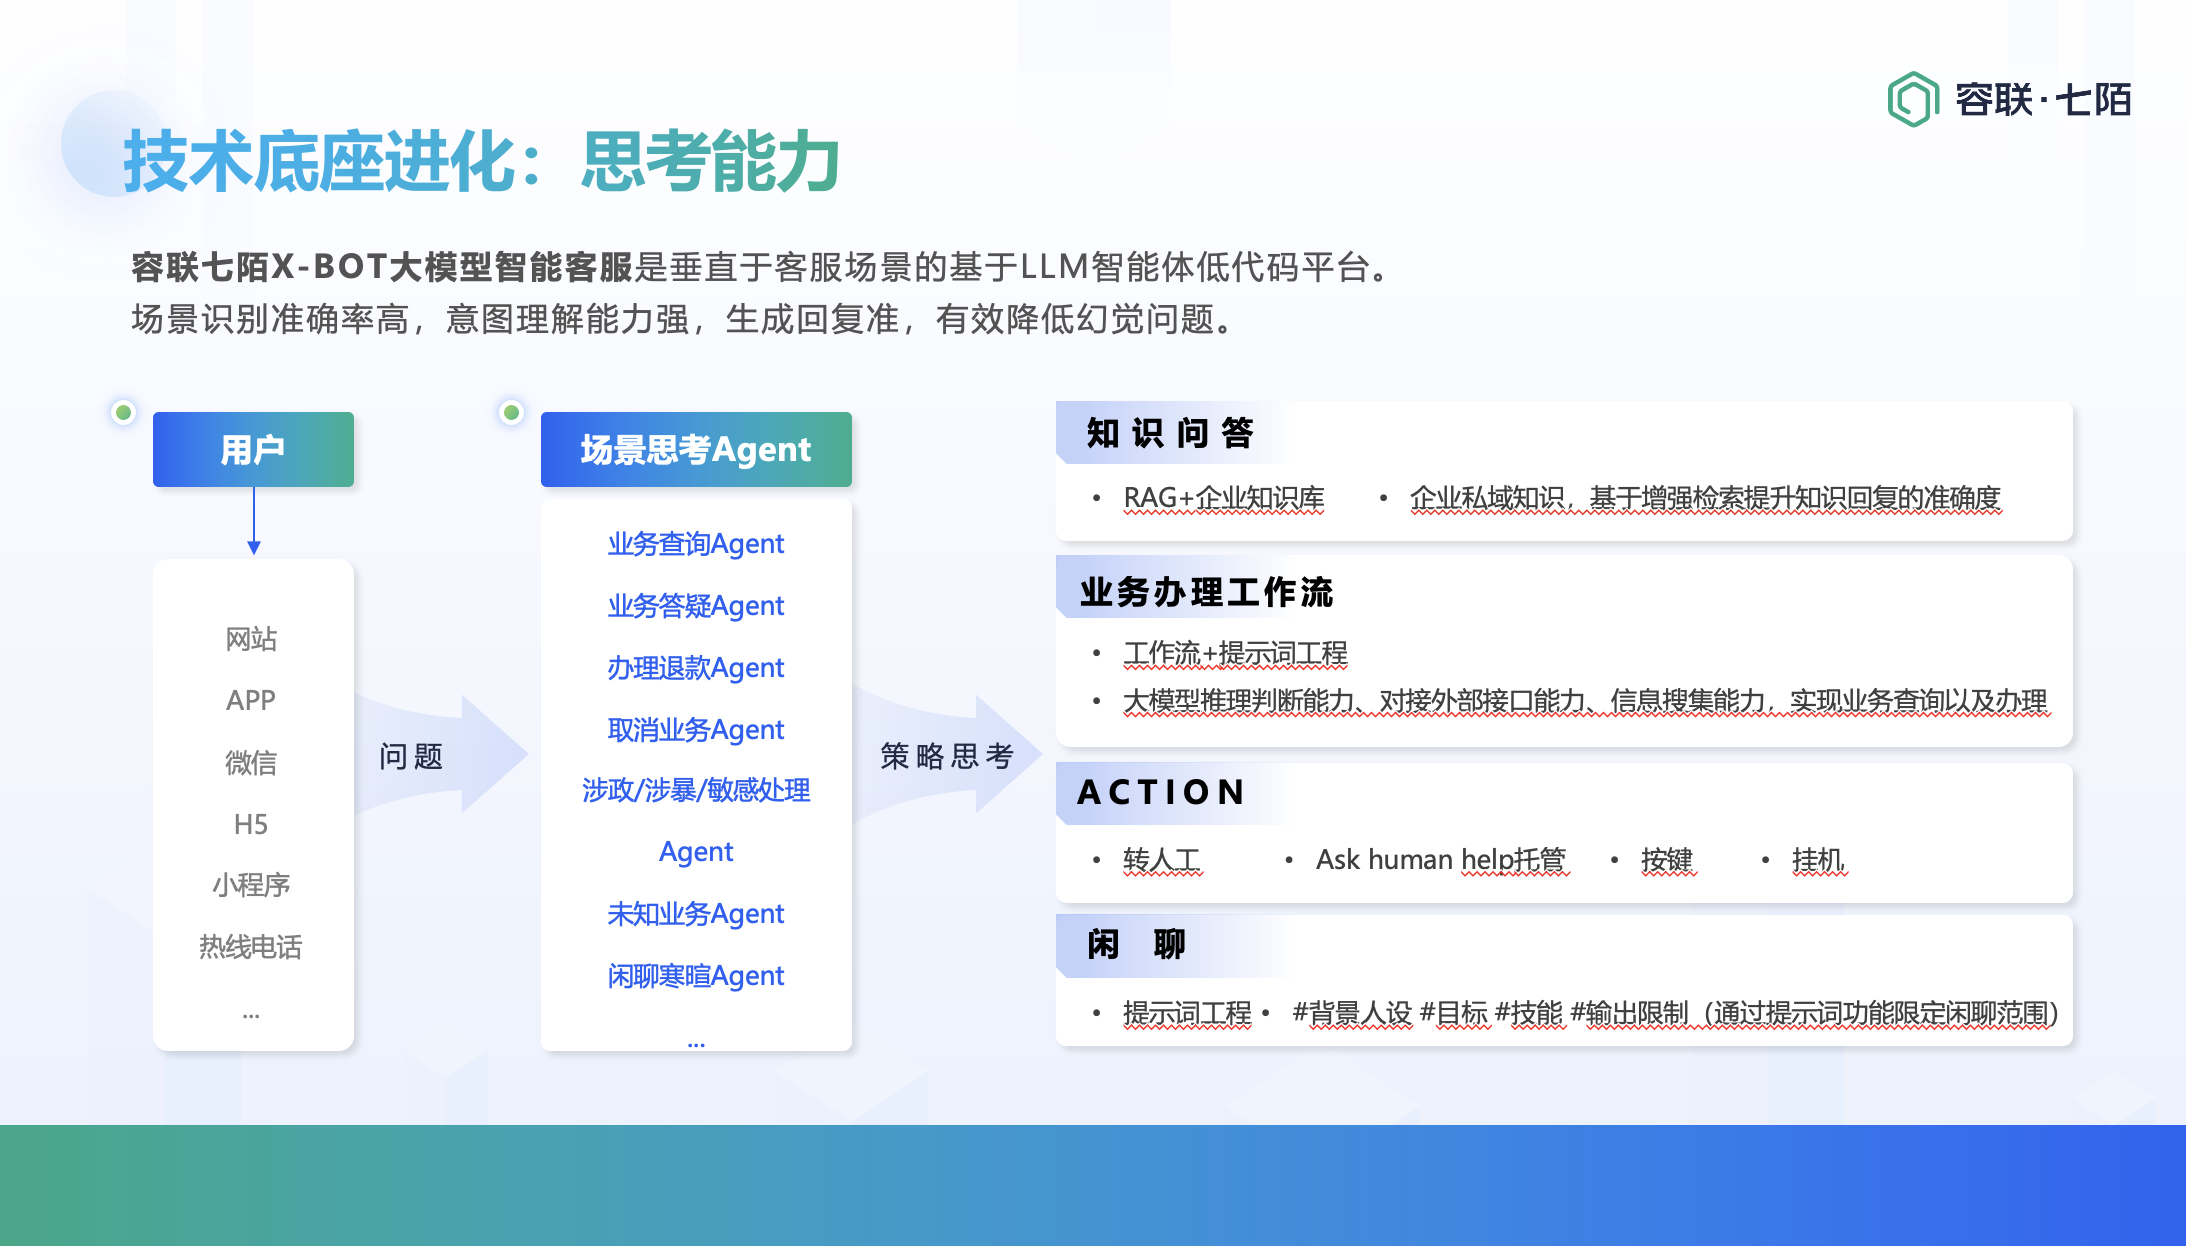Click the ellipsis under 热线电话
The width and height of the screenshot is (2186, 1246).
[x=251, y=1015]
